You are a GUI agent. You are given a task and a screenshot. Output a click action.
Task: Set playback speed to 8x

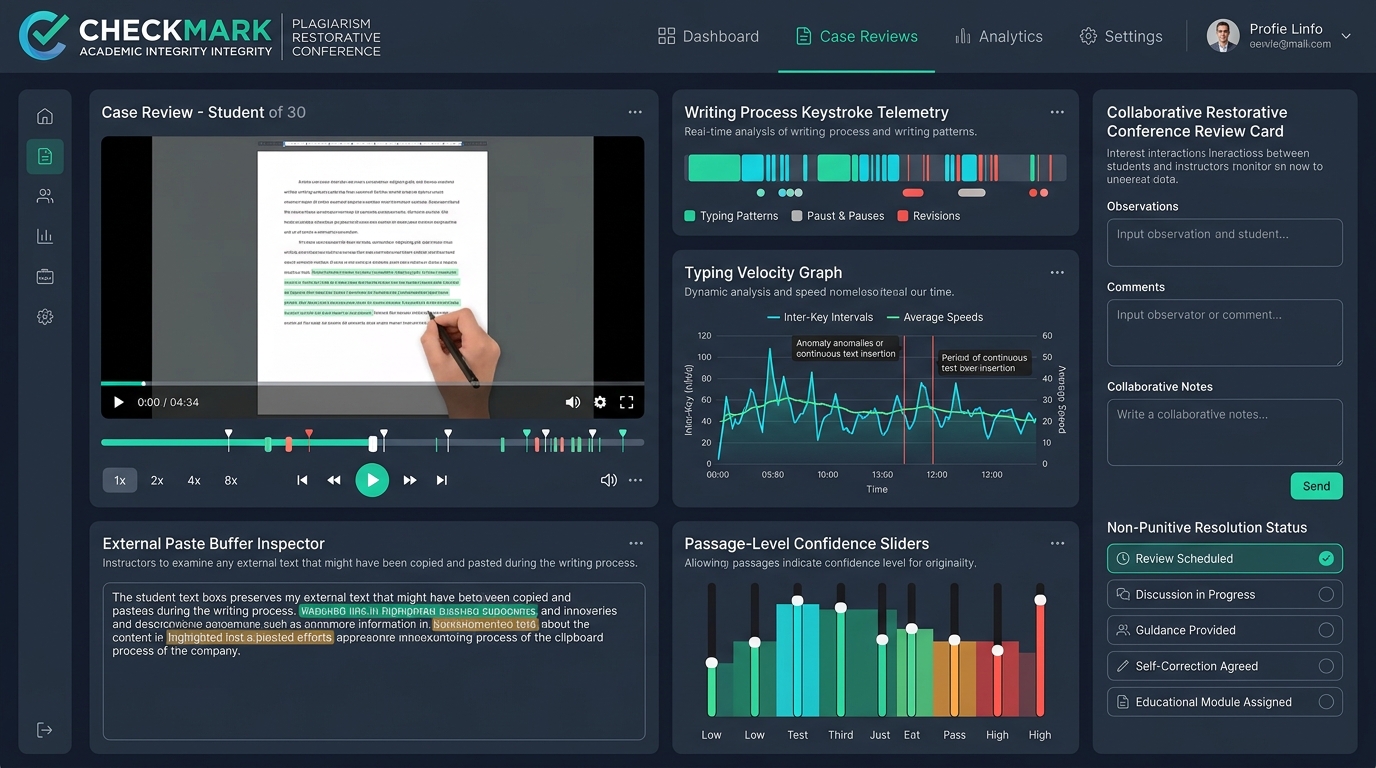(231, 480)
